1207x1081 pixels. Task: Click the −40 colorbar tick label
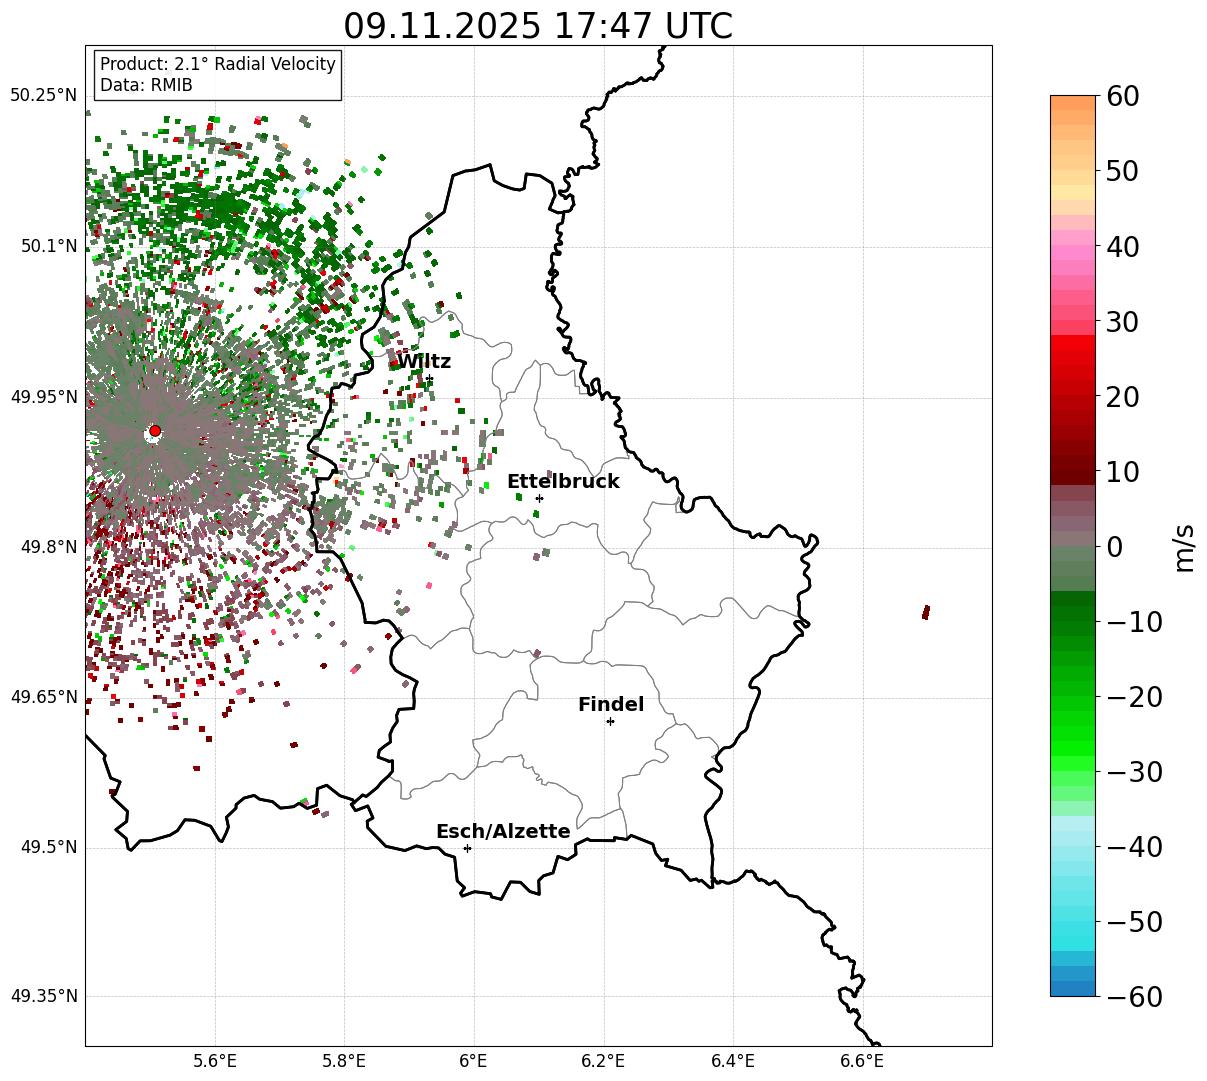1133,846
